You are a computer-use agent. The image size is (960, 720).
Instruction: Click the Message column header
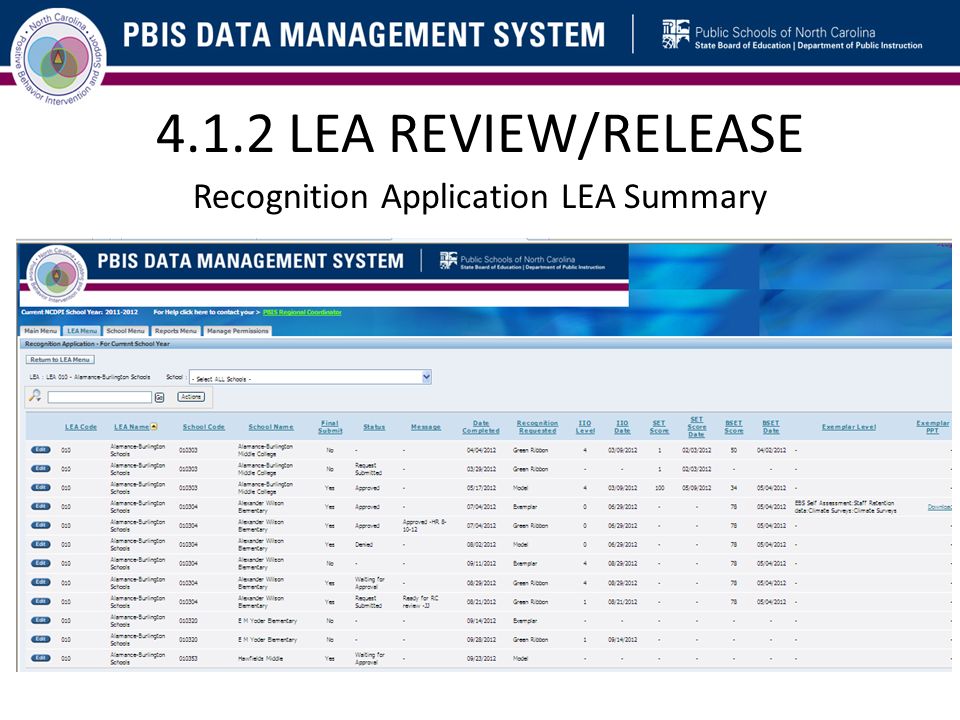pos(426,427)
